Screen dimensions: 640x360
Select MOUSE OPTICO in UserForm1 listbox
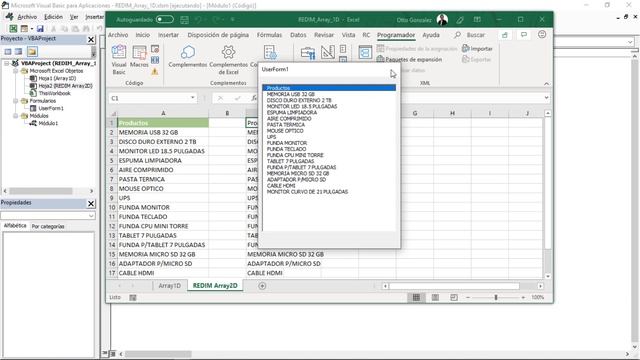(329, 131)
